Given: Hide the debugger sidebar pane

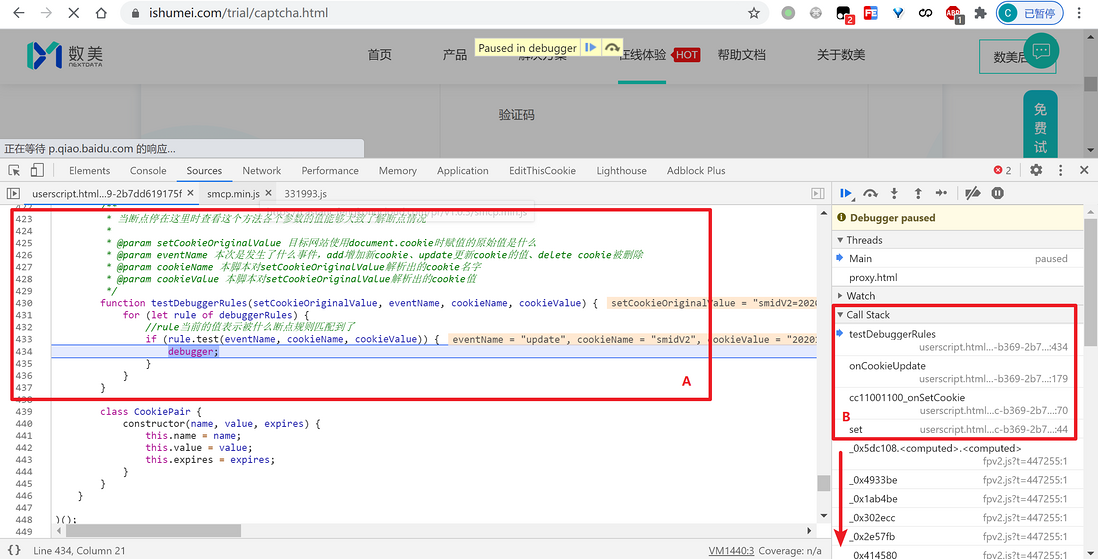Looking at the screenshot, I should coord(817,193).
